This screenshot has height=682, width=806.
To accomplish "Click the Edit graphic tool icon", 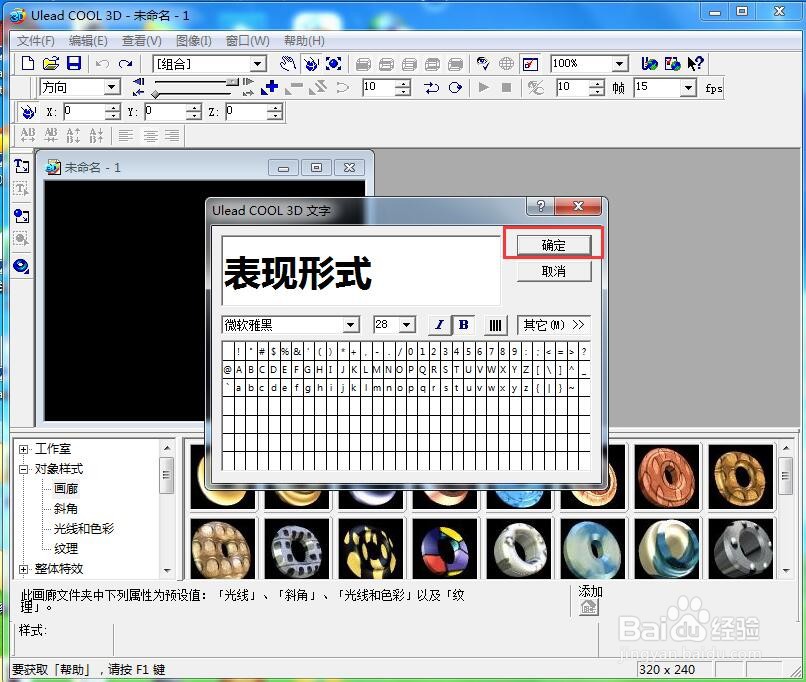I will [x=22, y=239].
